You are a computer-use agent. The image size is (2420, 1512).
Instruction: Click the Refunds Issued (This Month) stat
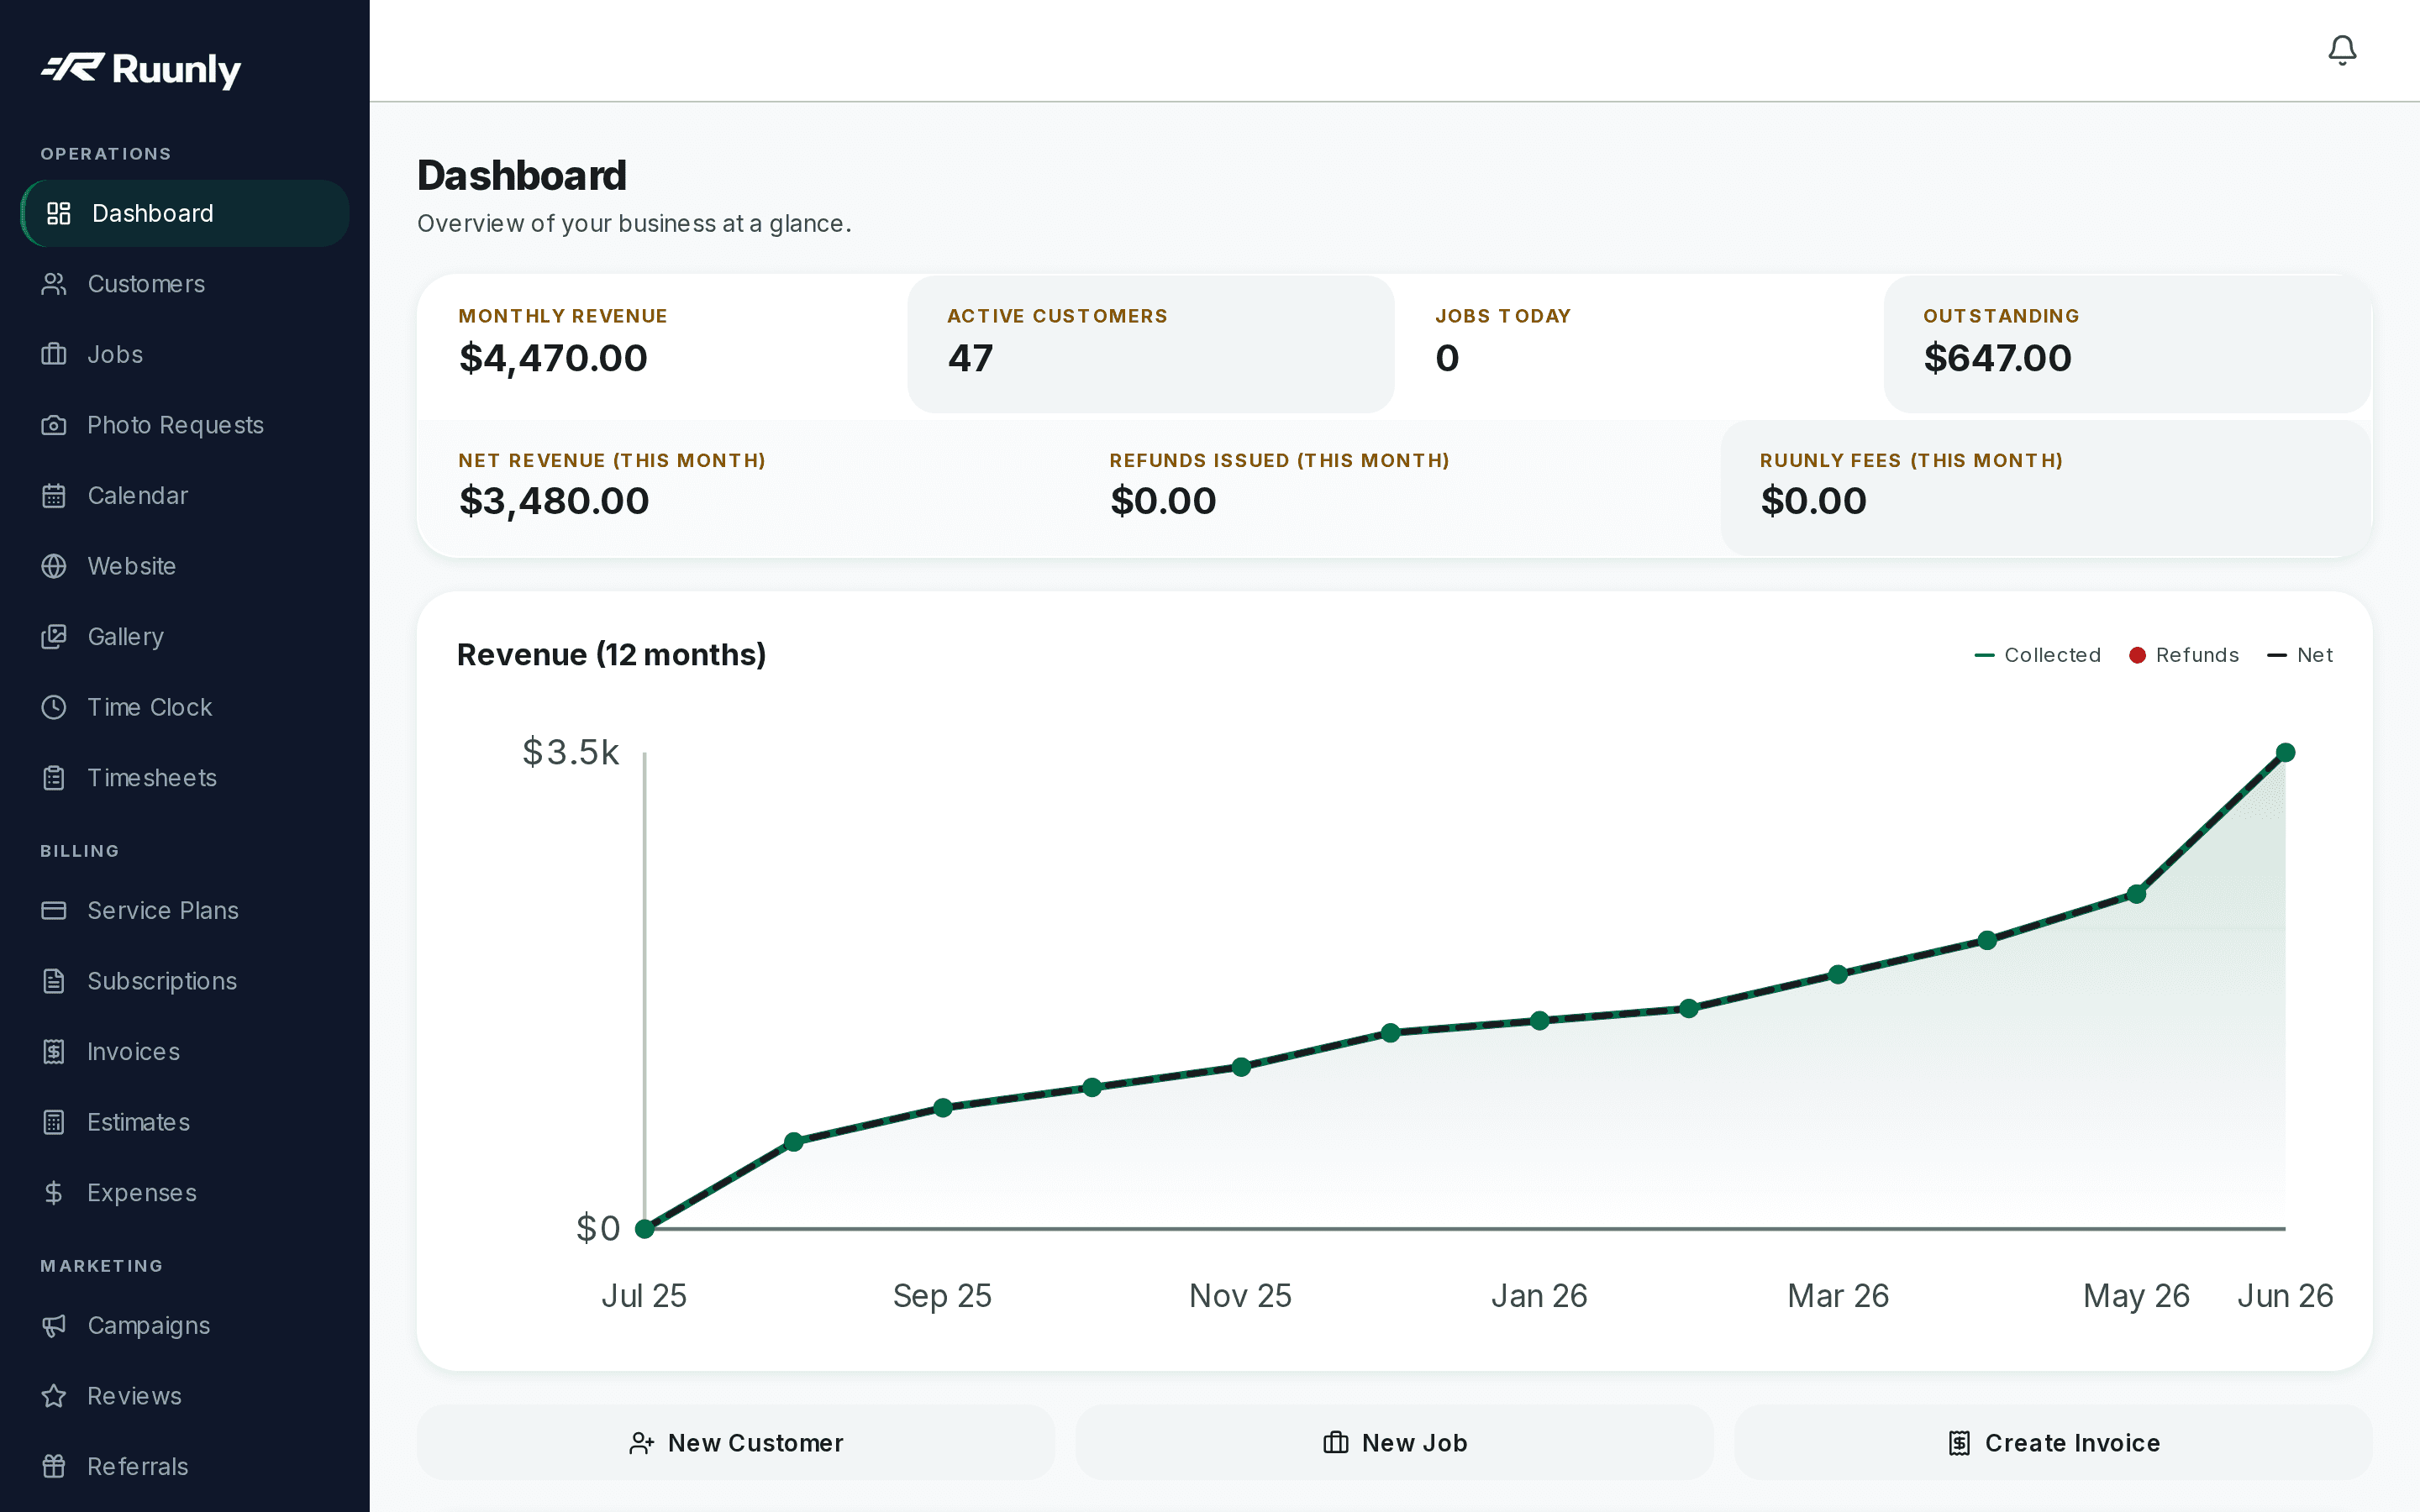(1394, 488)
